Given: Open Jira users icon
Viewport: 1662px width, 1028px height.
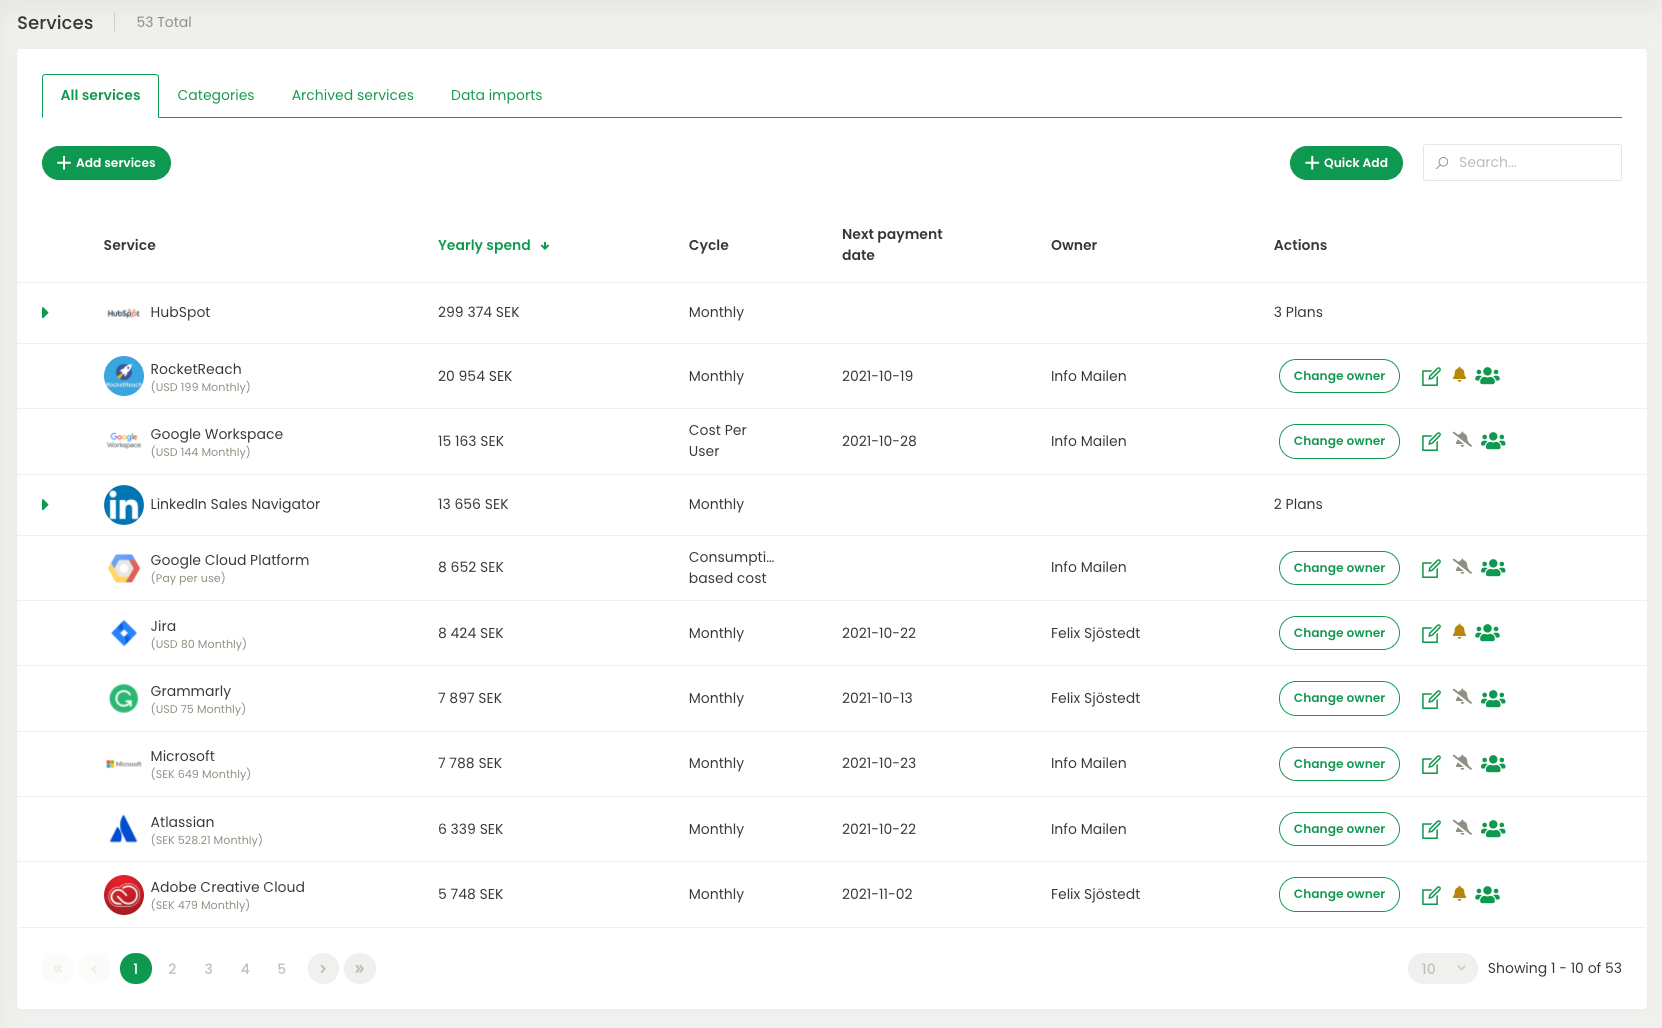Looking at the screenshot, I should tap(1488, 633).
